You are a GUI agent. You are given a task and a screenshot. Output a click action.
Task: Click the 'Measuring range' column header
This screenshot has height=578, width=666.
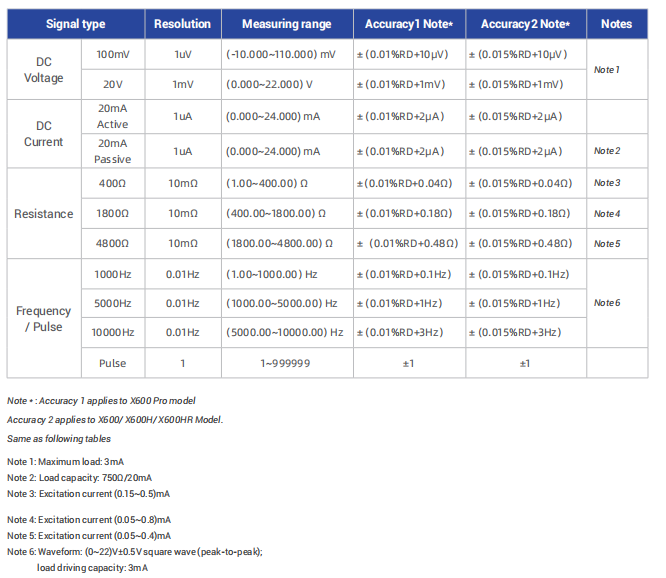(287, 24)
